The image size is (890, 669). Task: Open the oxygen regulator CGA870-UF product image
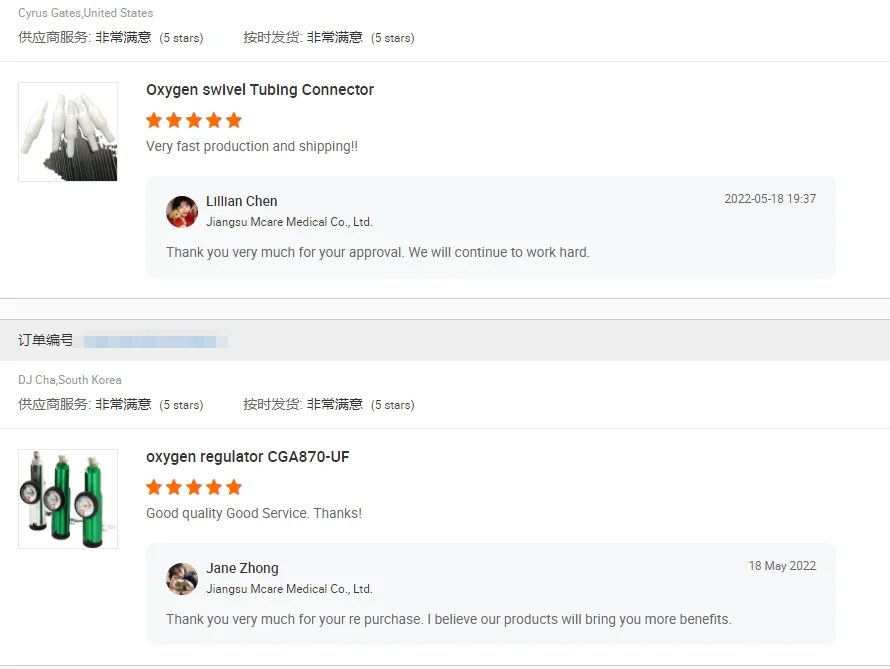coord(68,499)
